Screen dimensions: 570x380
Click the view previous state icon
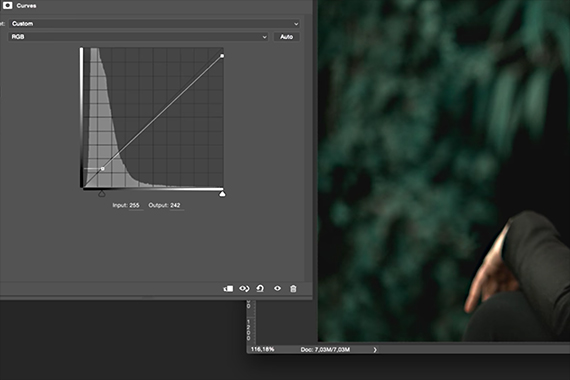click(244, 289)
